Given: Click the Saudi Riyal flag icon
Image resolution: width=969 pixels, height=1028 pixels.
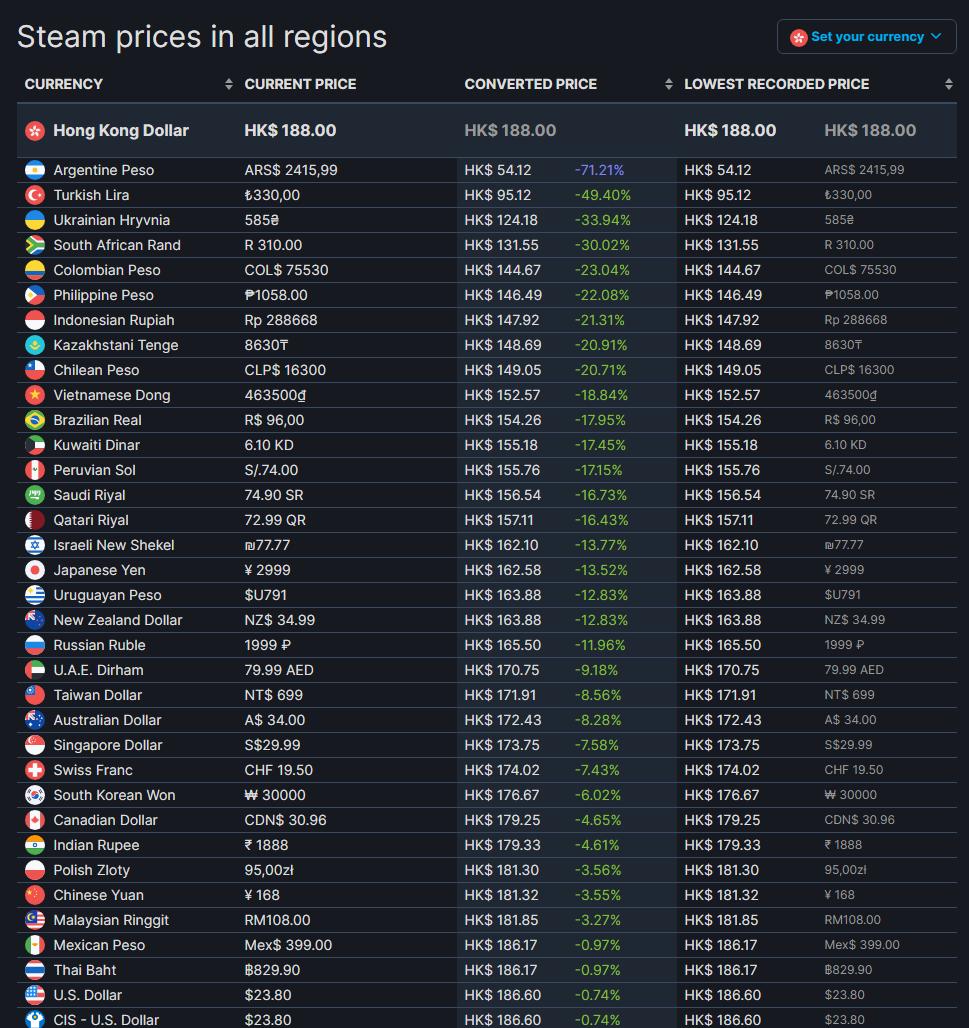Looking at the screenshot, I should [35, 495].
